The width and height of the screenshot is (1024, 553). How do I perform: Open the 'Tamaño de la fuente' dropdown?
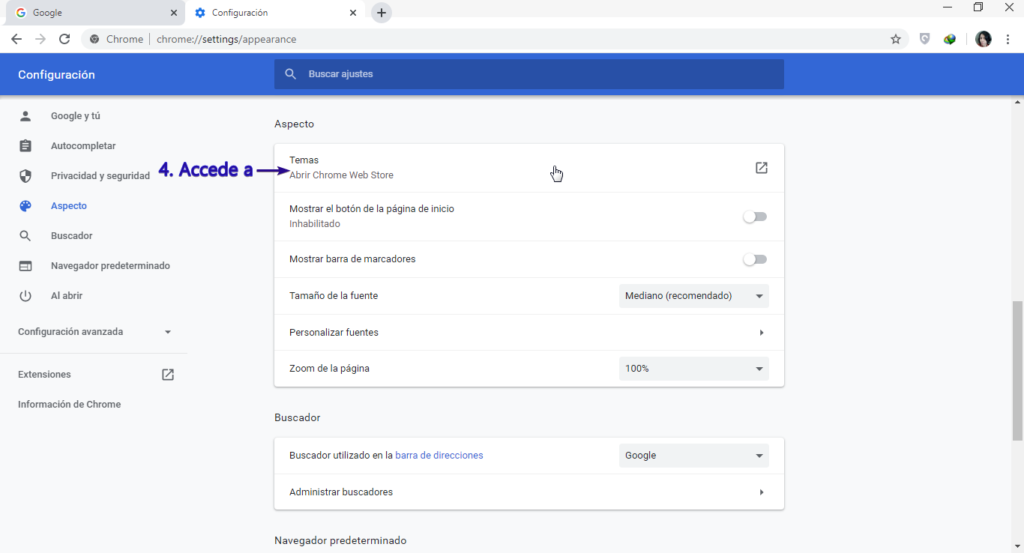tap(694, 296)
